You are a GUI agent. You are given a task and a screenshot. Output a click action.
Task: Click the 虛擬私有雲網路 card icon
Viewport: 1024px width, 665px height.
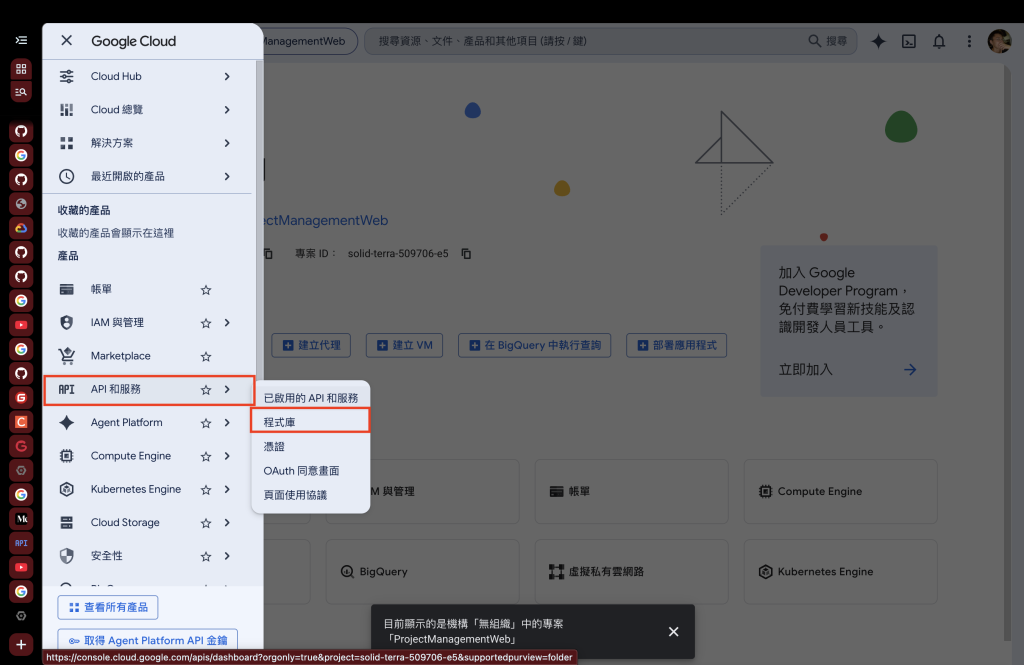[x=556, y=572]
